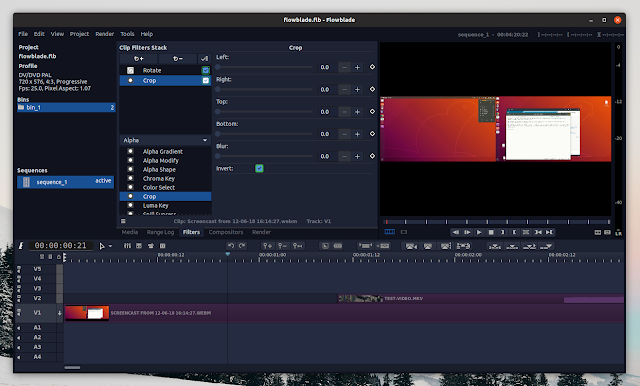The image size is (640, 386).
Task: Open the Alpha filter group dropdown
Action: click(x=165, y=140)
